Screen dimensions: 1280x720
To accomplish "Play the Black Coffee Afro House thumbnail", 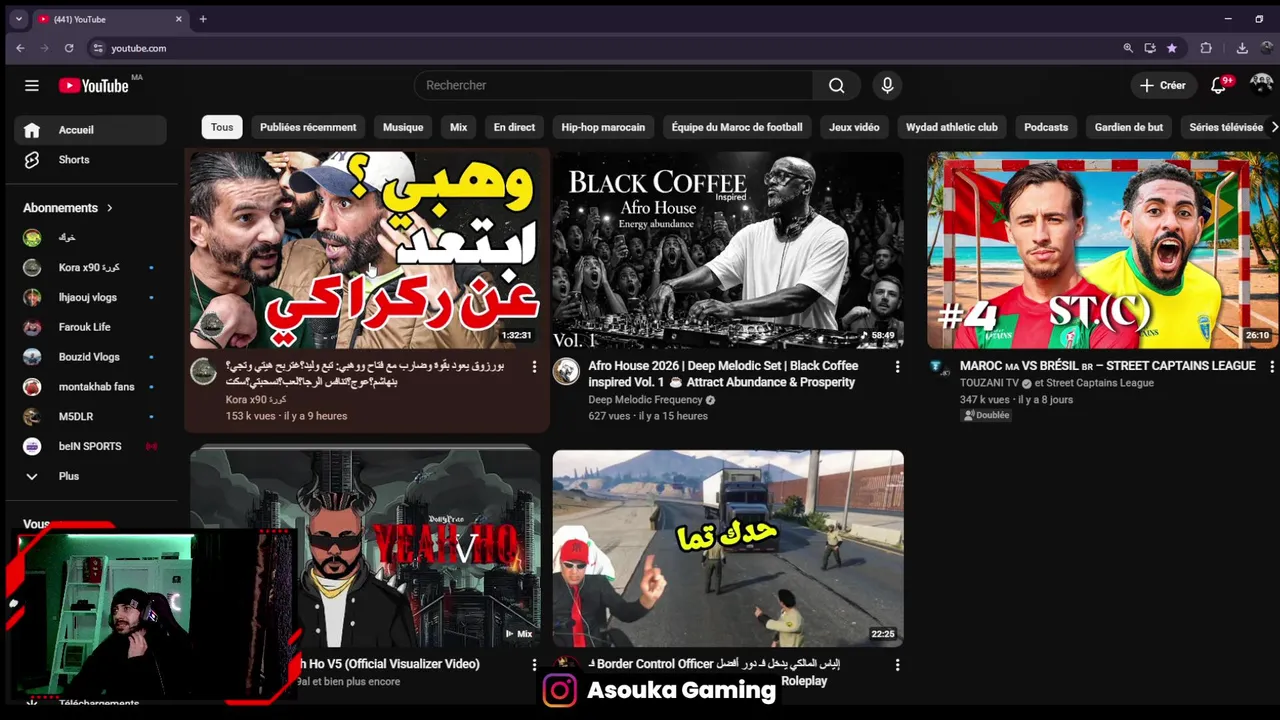I will tap(728, 250).
